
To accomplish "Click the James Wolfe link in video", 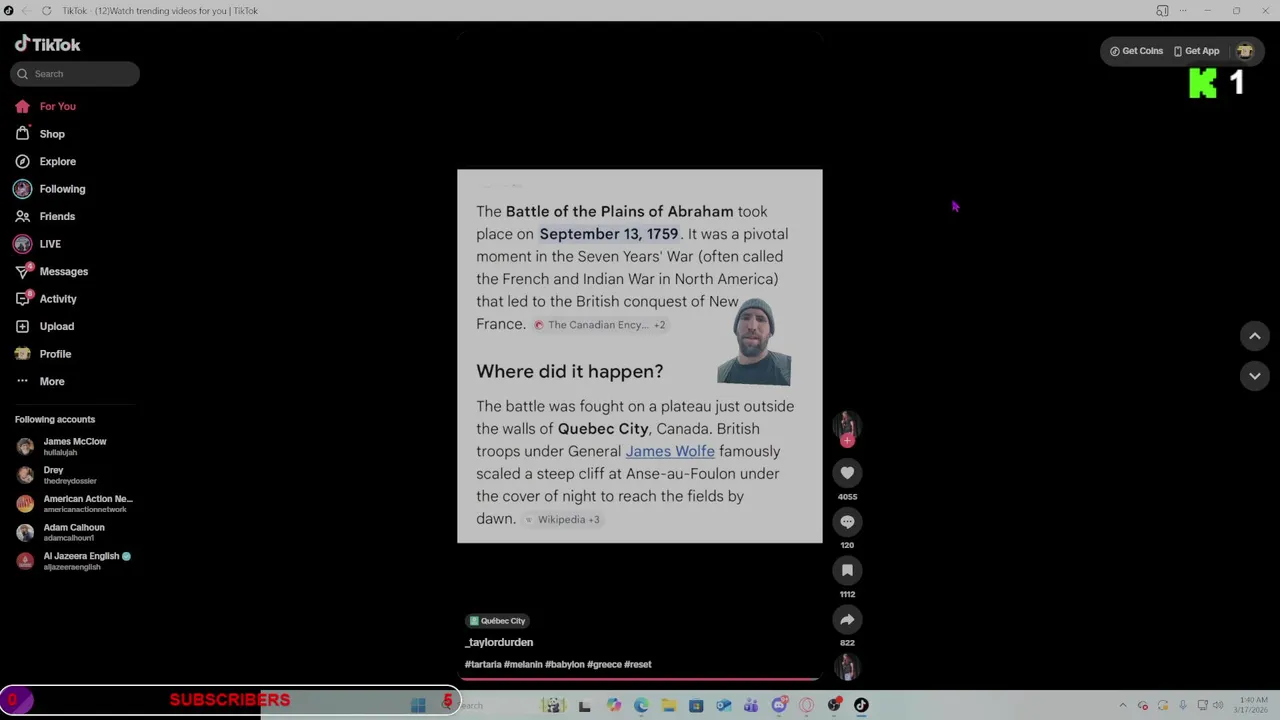I will (670, 451).
